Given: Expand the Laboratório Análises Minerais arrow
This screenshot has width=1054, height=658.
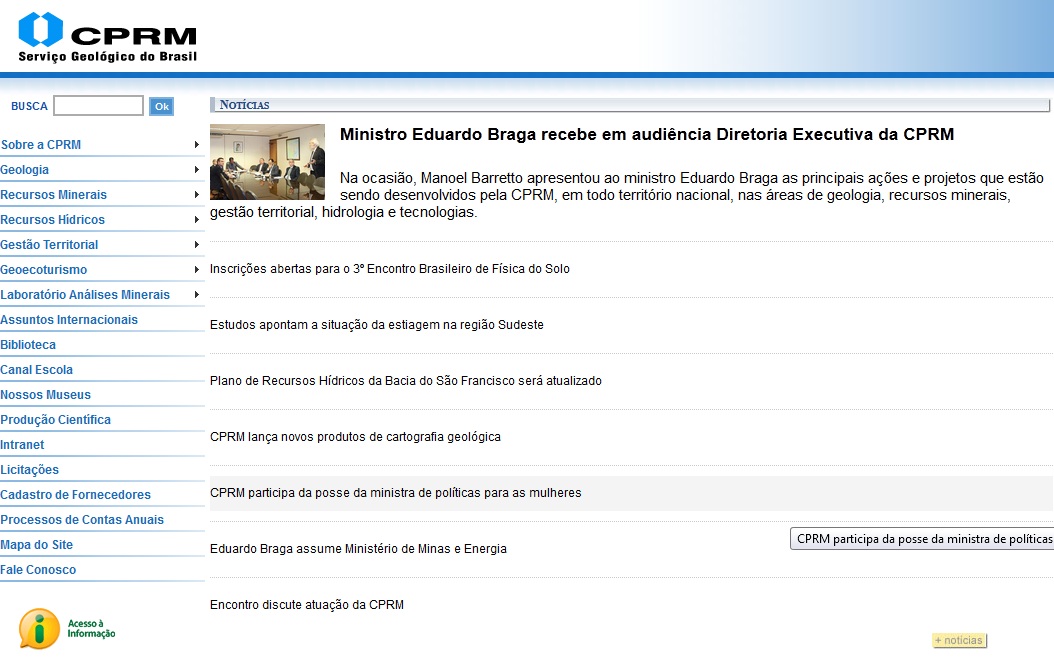Looking at the screenshot, I should tap(197, 295).
